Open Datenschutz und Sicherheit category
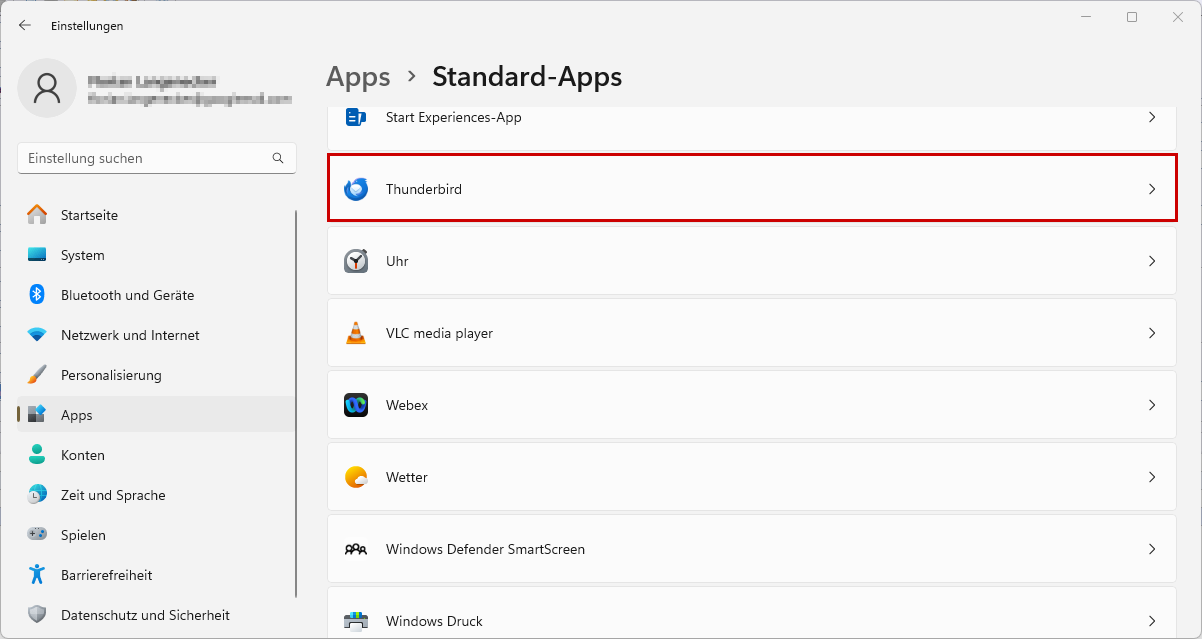Screen dimensions: 1202x639 [x=156, y=615]
